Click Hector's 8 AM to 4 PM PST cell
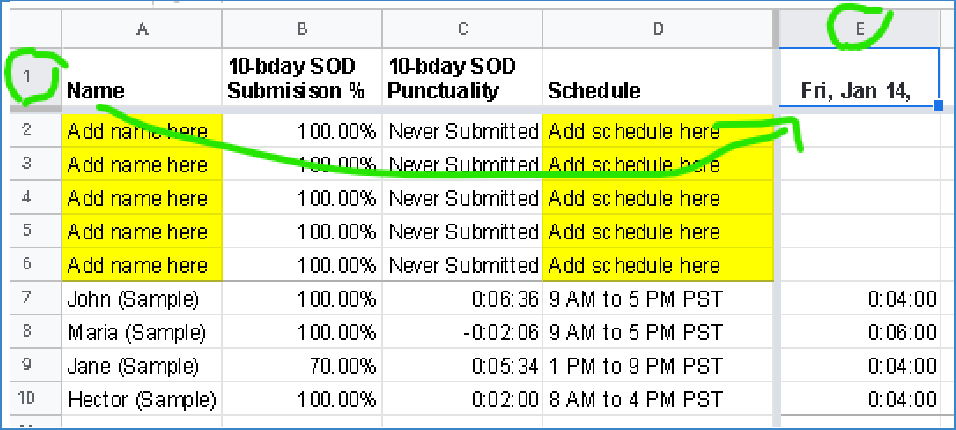This screenshot has height=430, width=956. tap(657, 399)
